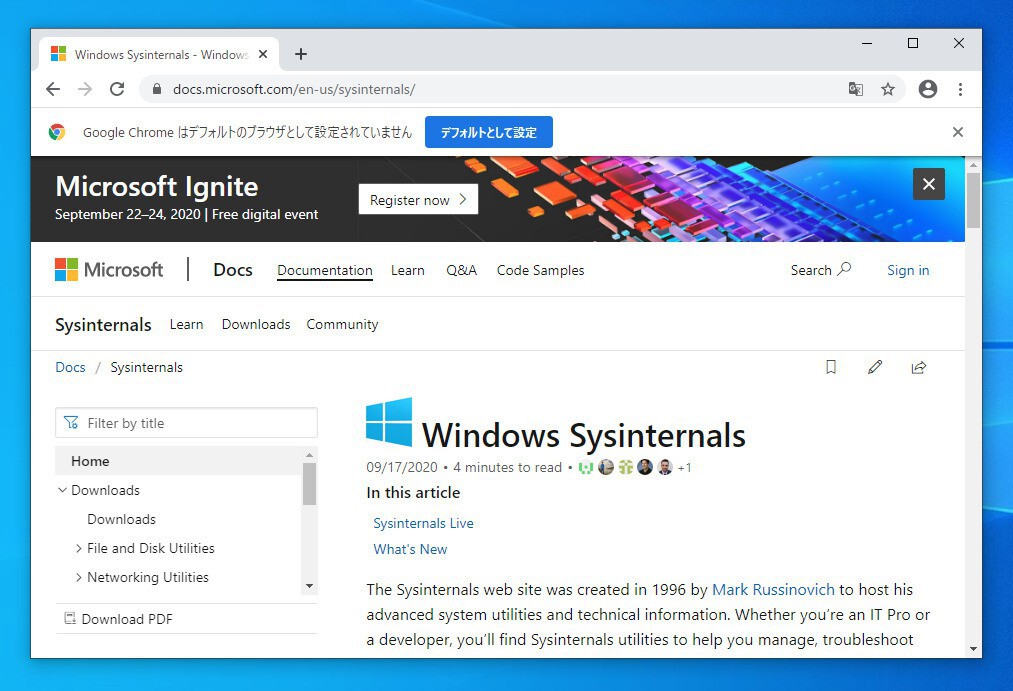Click the Microsoft logo

point(109,270)
